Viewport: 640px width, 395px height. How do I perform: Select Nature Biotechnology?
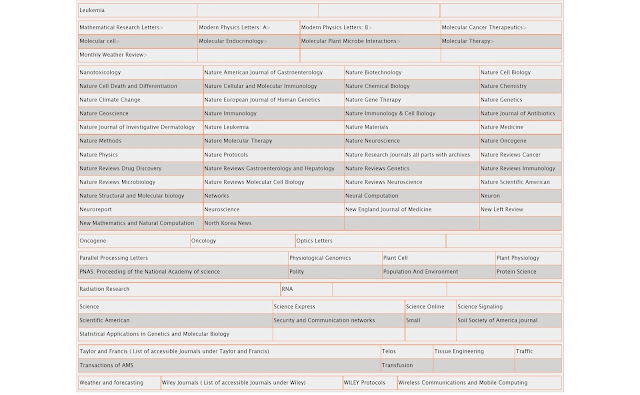(x=373, y=72)
